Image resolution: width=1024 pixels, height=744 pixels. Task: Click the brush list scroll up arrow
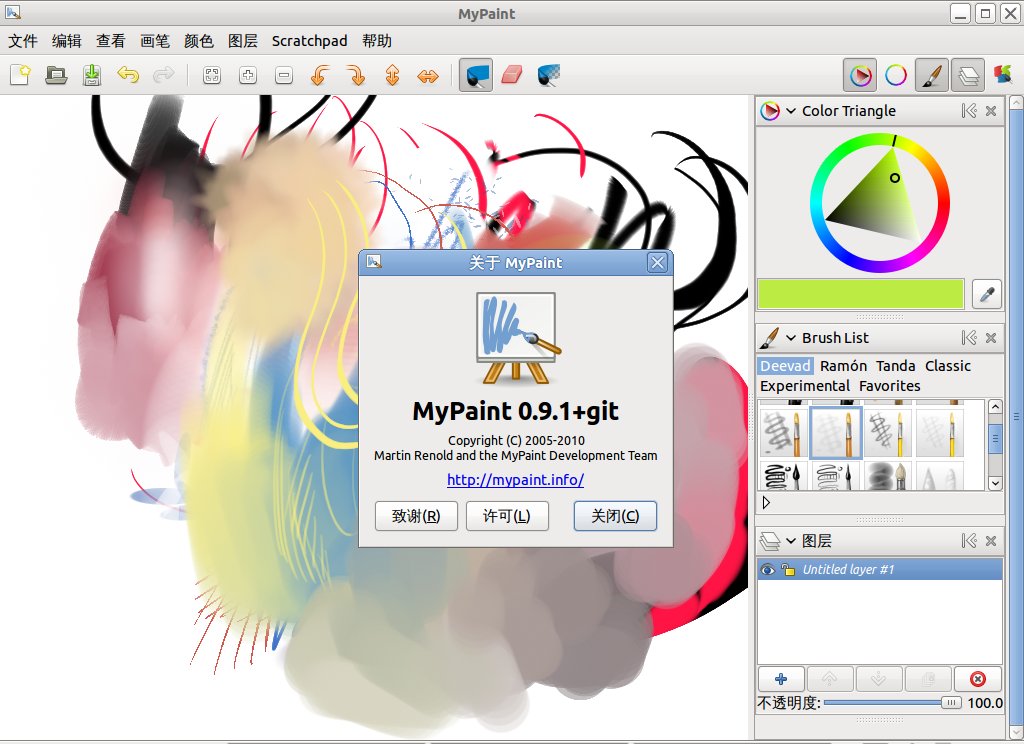click(x=995, y=407)
